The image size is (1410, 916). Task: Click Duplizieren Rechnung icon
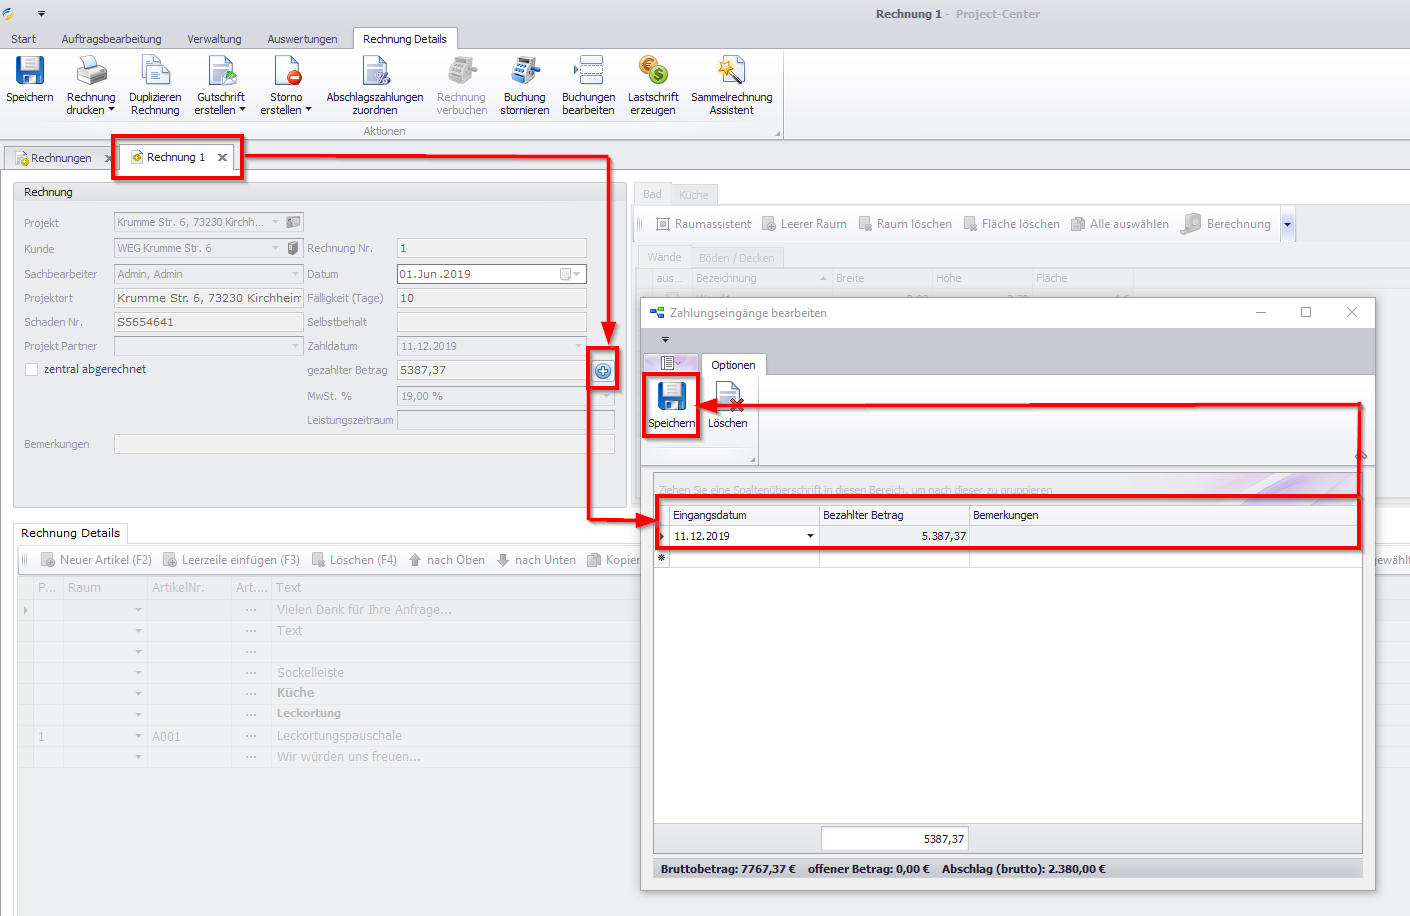[155, 72]
